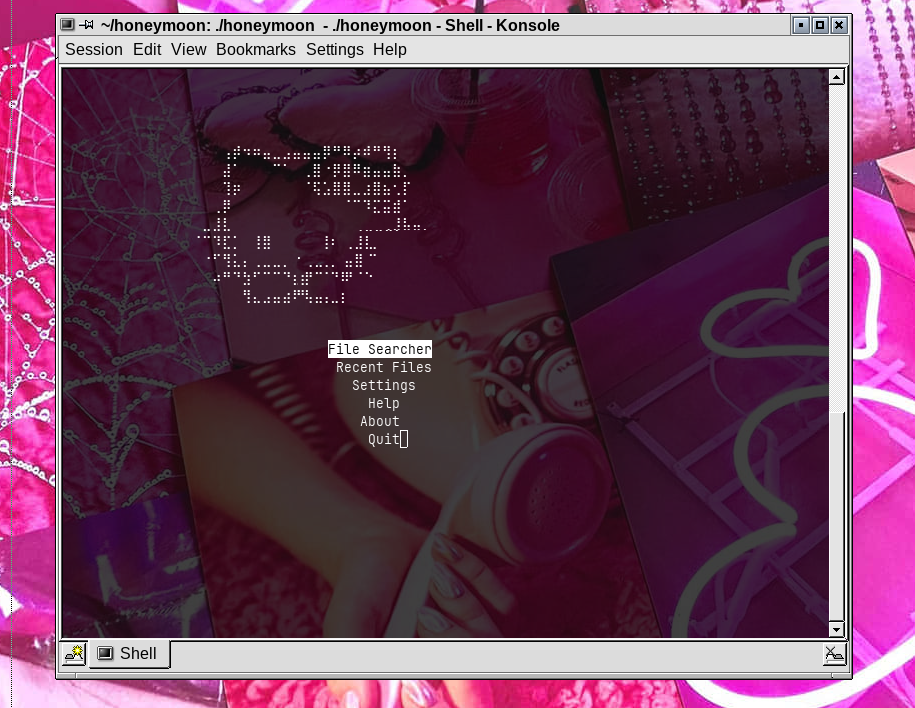
Task: Select File Searcher in terminal menu
Action: (x=380, y=349)
